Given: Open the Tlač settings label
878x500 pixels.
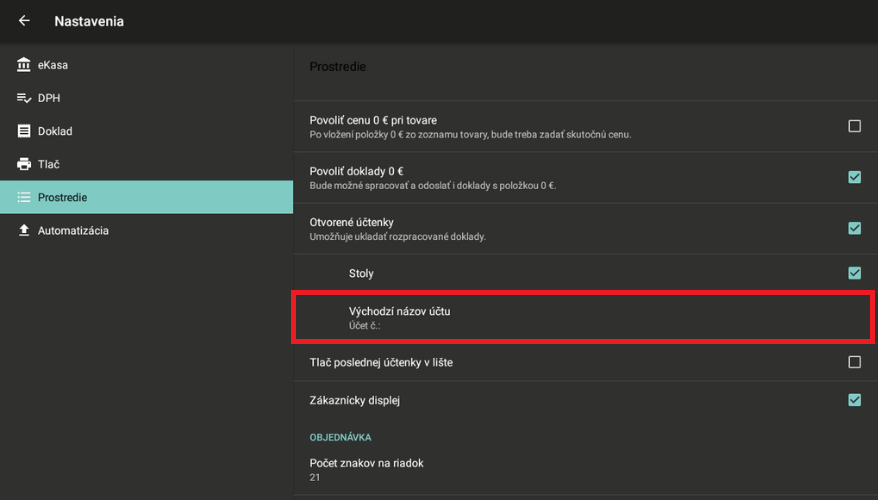Looking at the screenshot, I should (x=50, y=164).
